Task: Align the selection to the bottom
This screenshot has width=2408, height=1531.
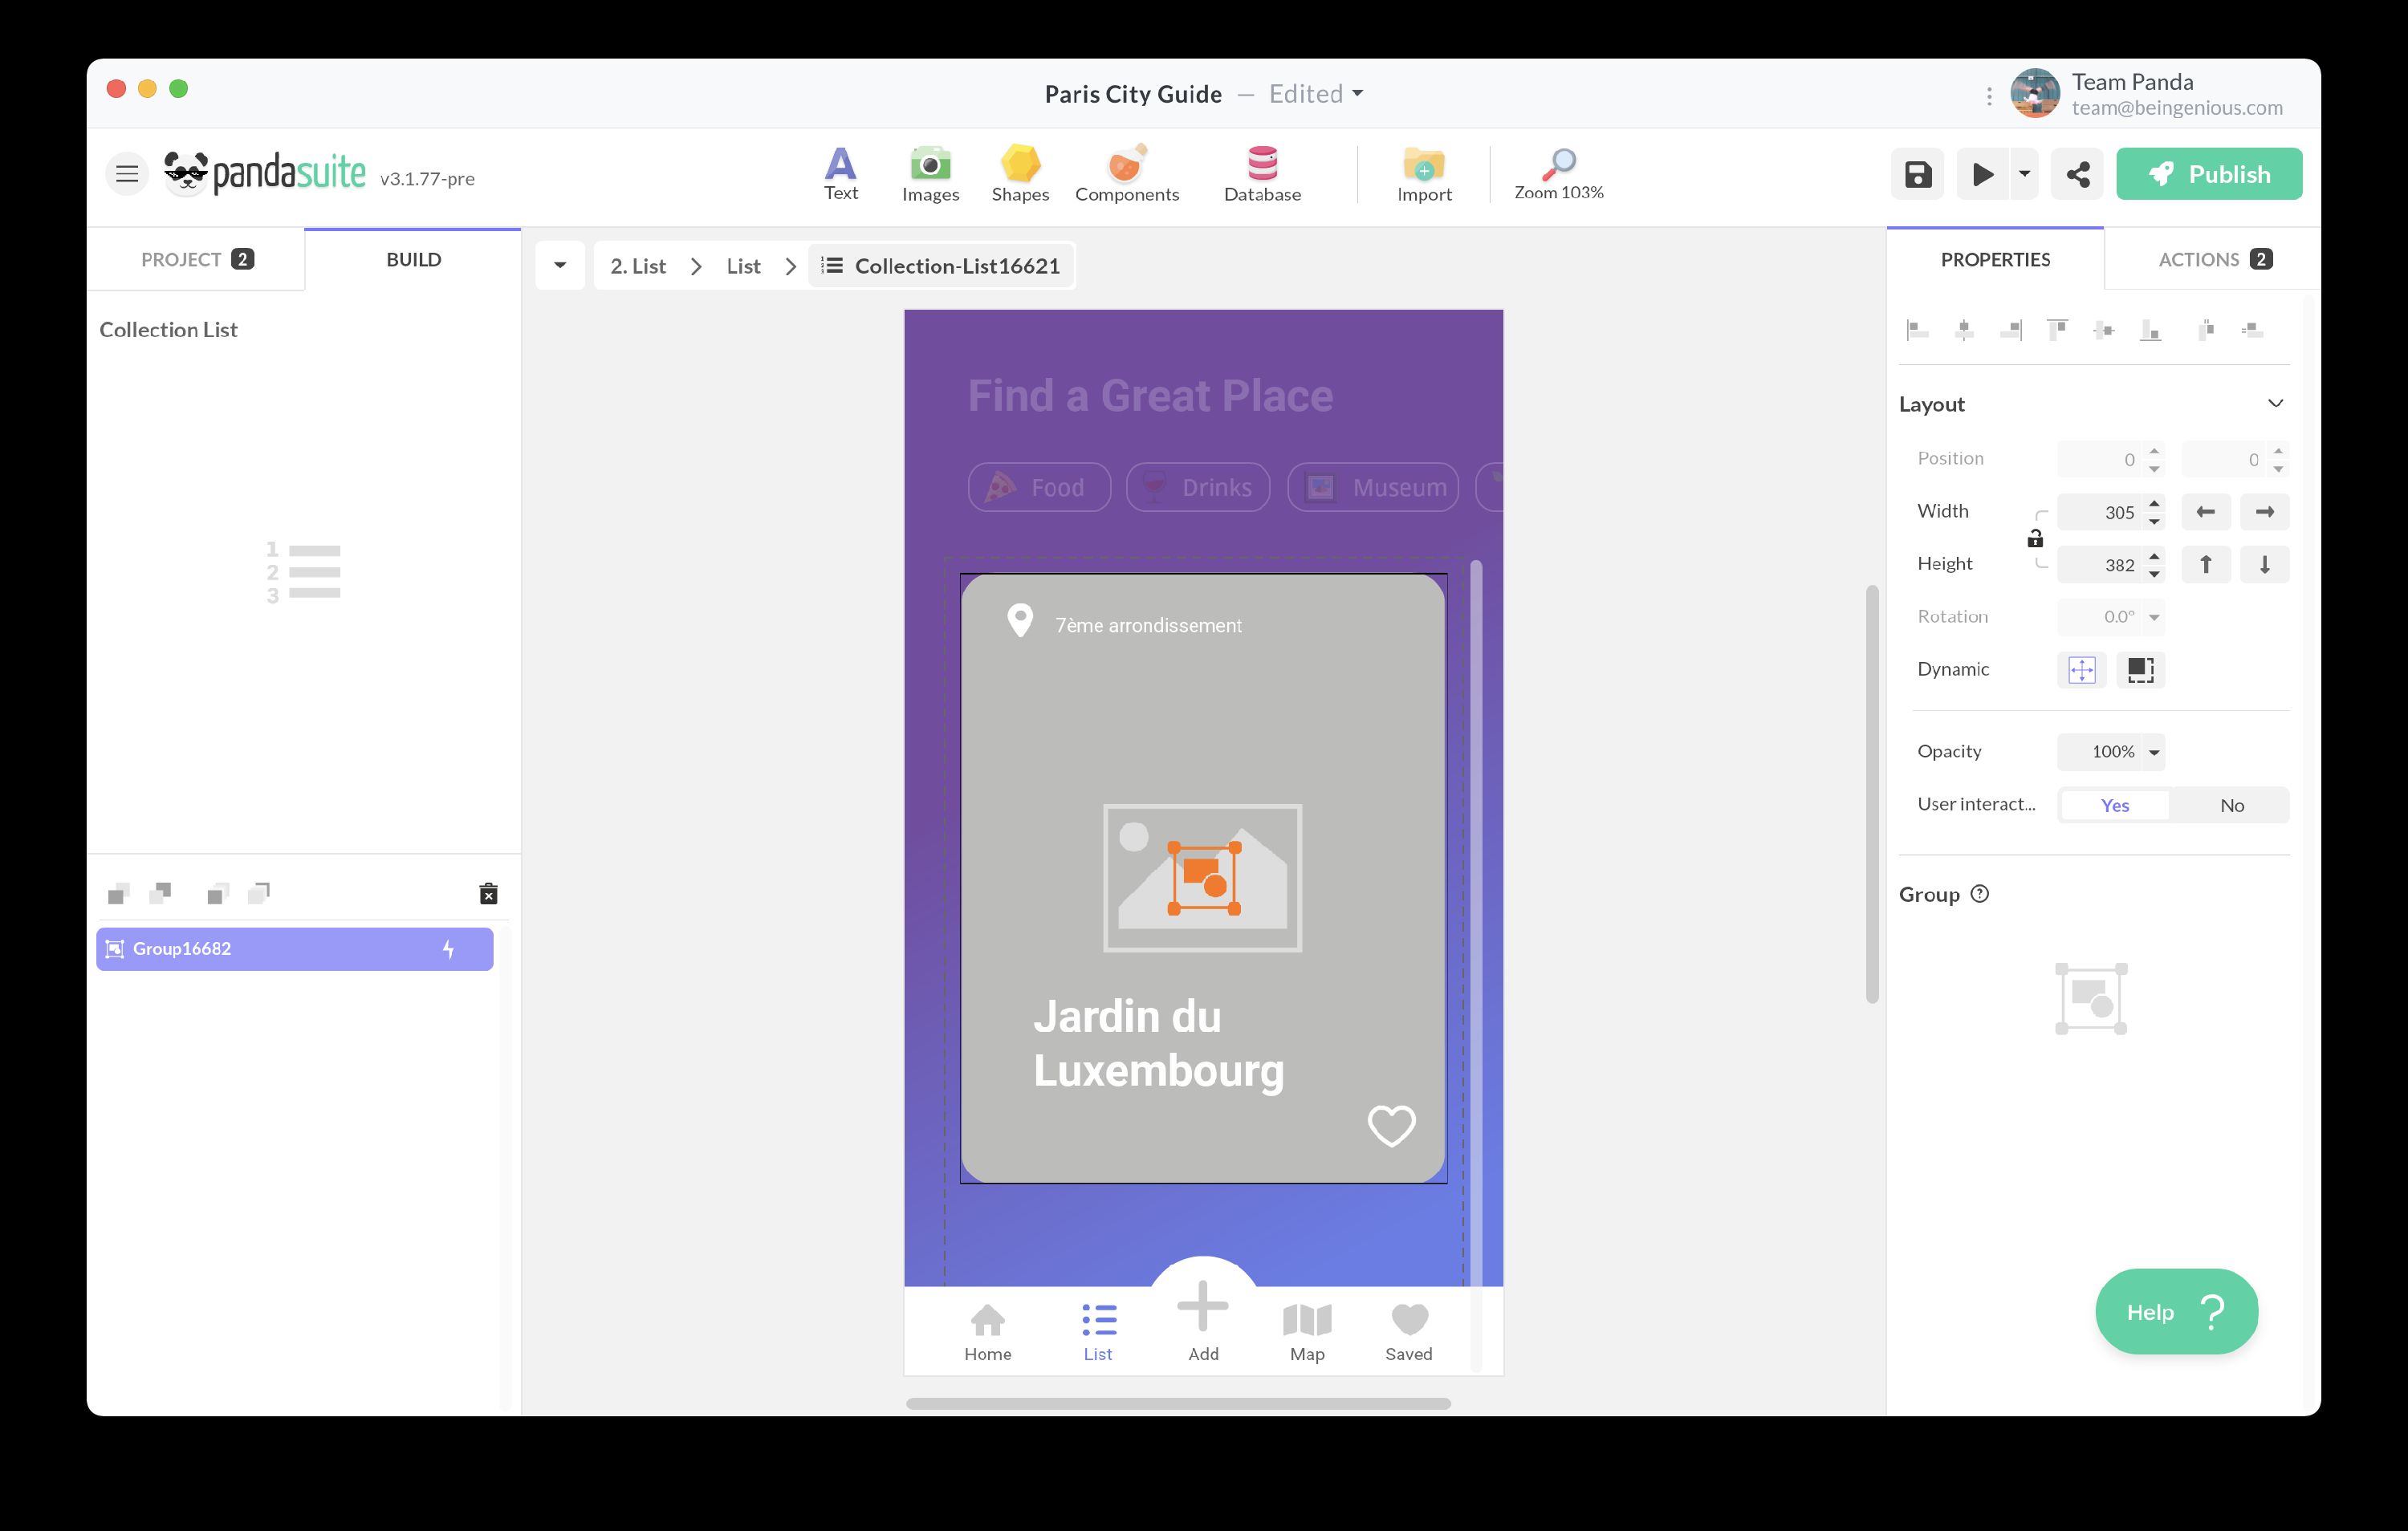Action: coord(2152,330)
